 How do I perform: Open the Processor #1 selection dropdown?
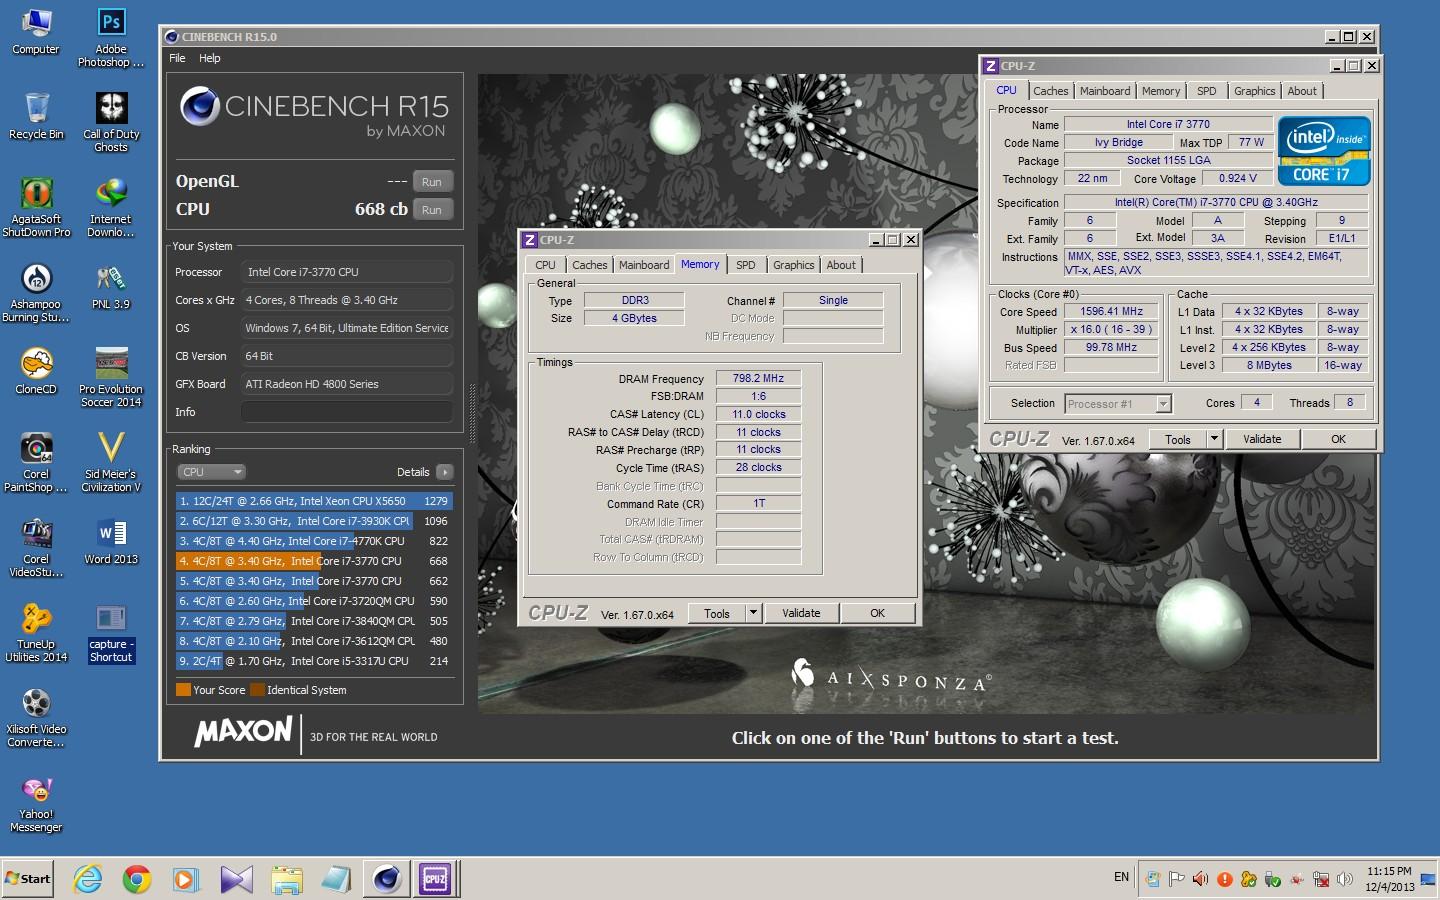(x=1118, y=404)
